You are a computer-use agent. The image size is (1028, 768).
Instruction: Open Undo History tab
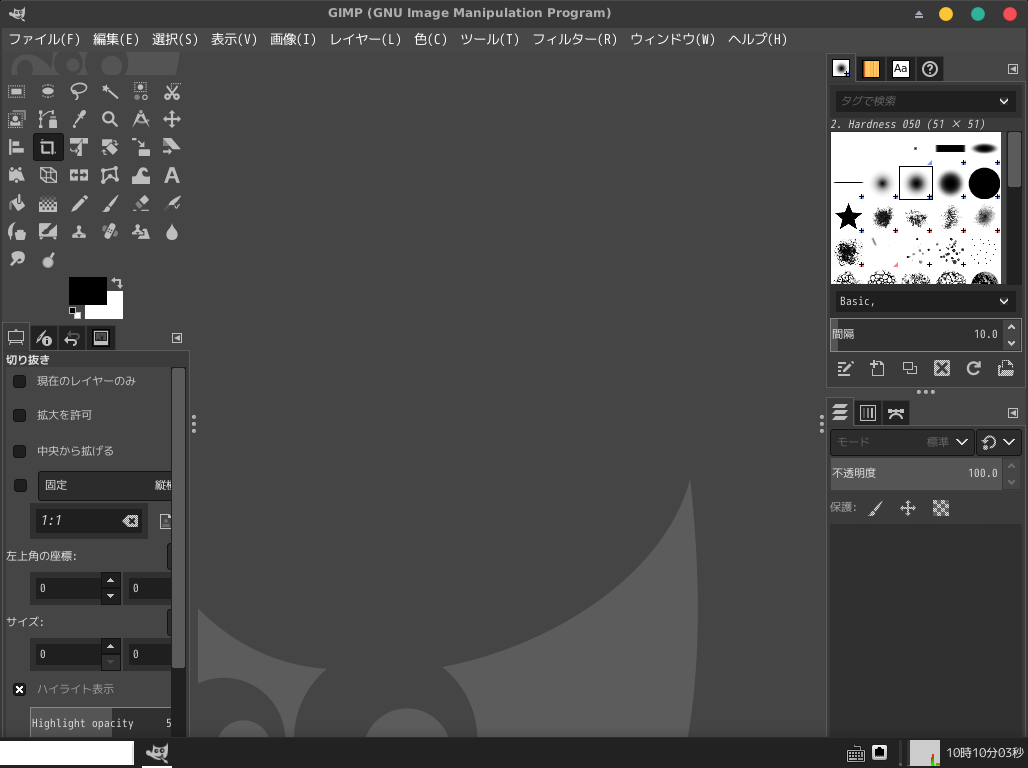72,338
